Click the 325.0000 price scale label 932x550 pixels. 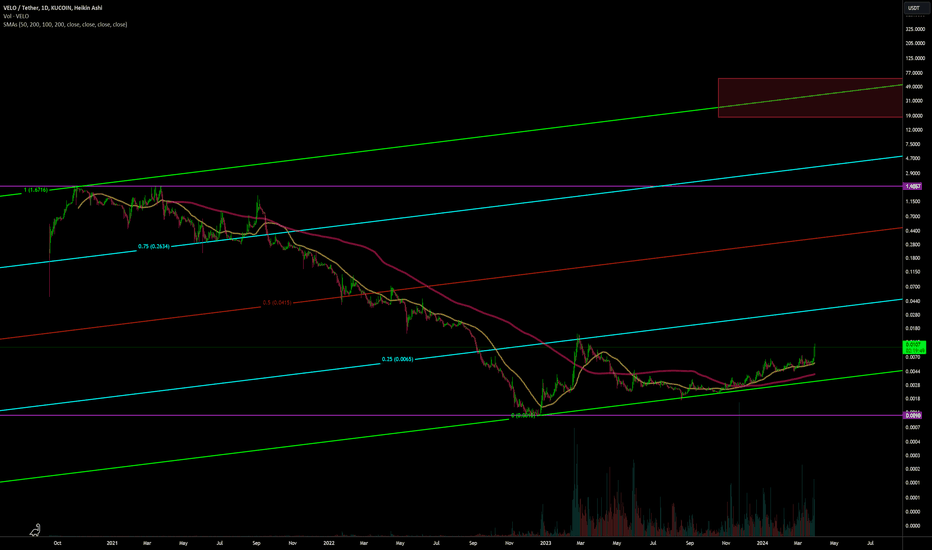tap(915, 29)
